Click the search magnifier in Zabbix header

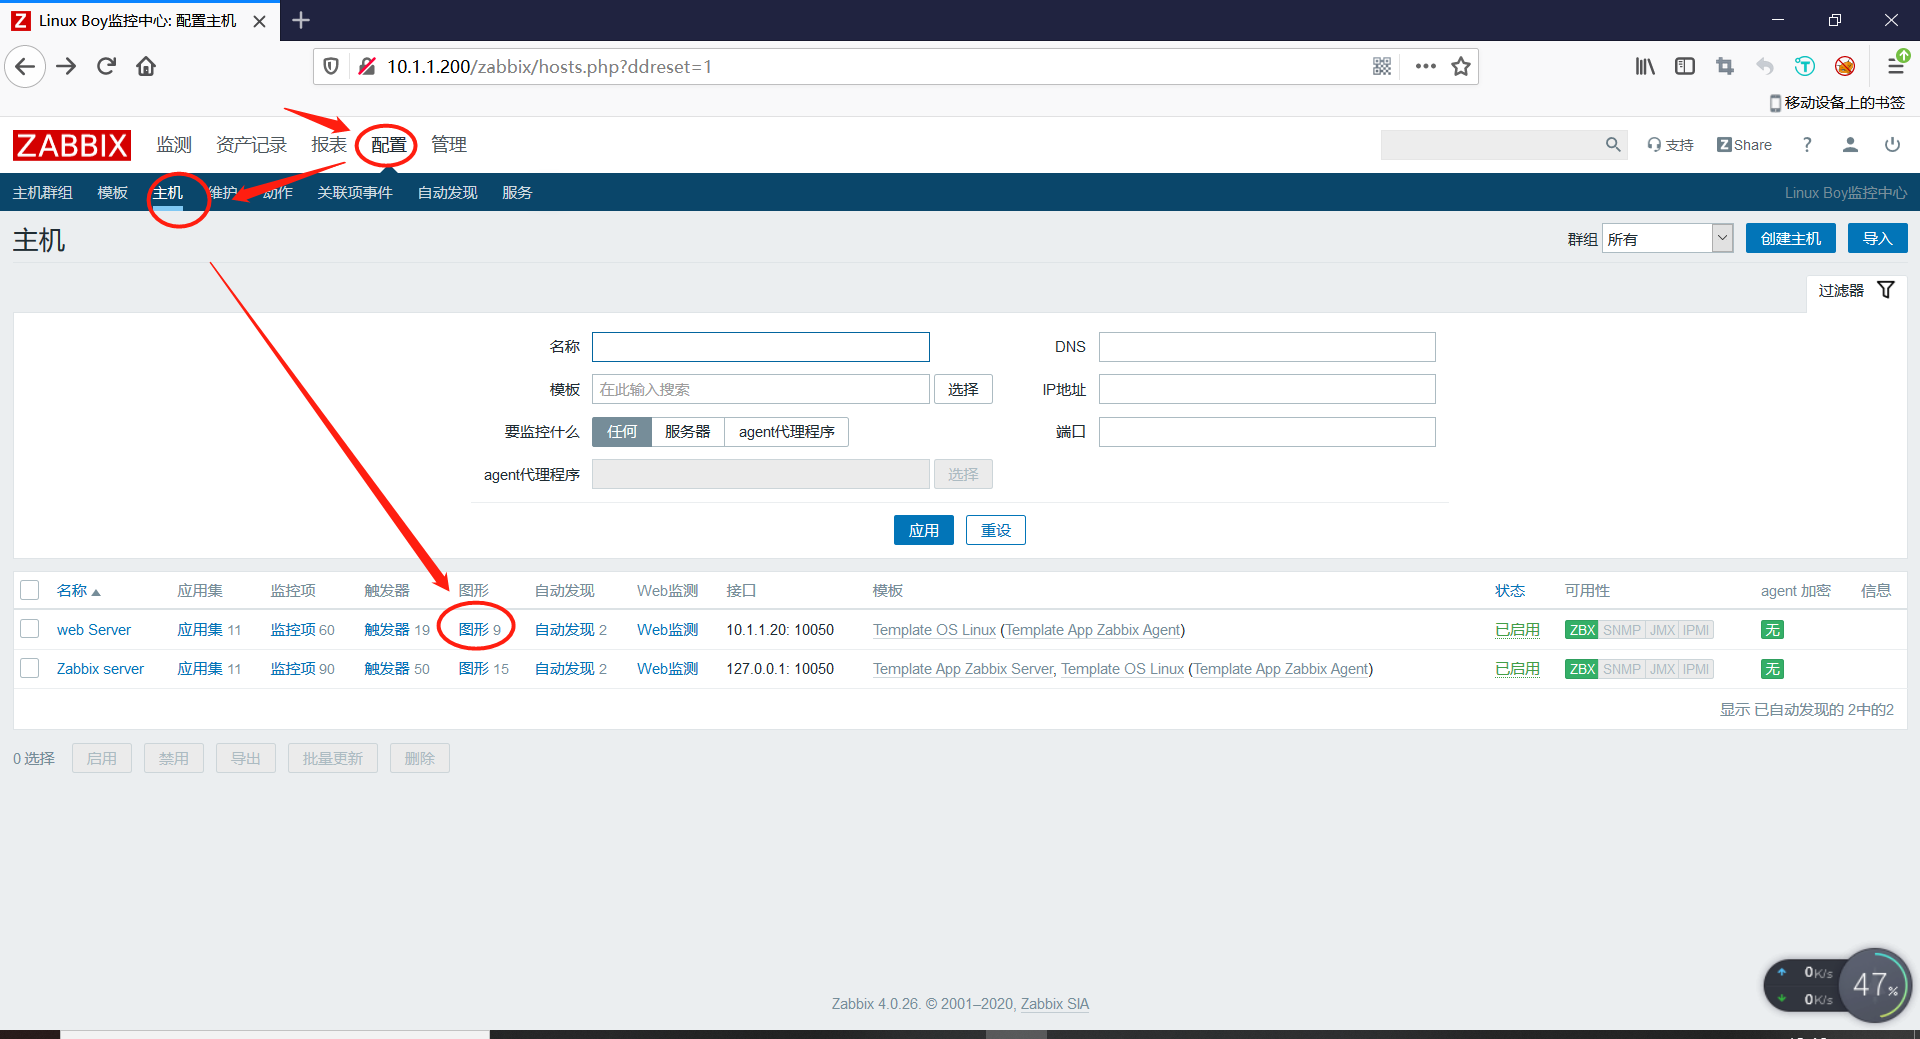[1613, 145]
